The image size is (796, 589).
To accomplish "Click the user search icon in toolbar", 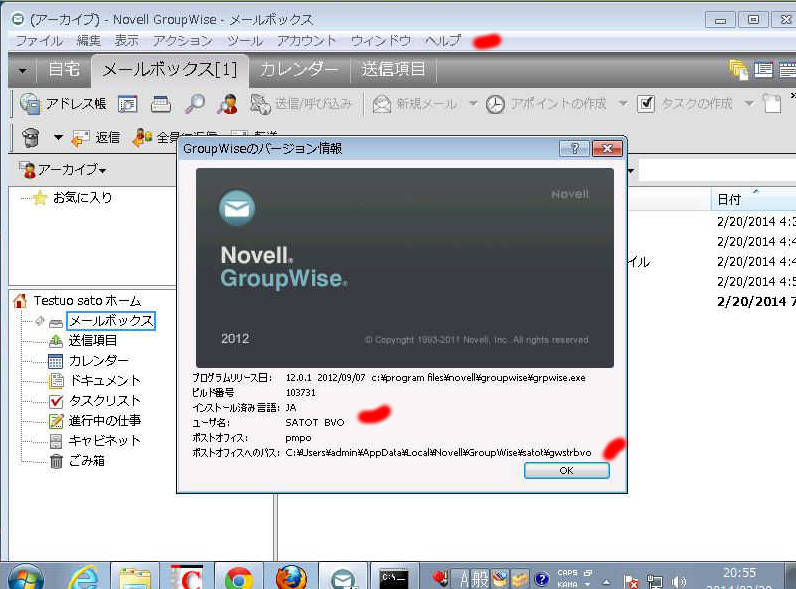I will 228,104.
